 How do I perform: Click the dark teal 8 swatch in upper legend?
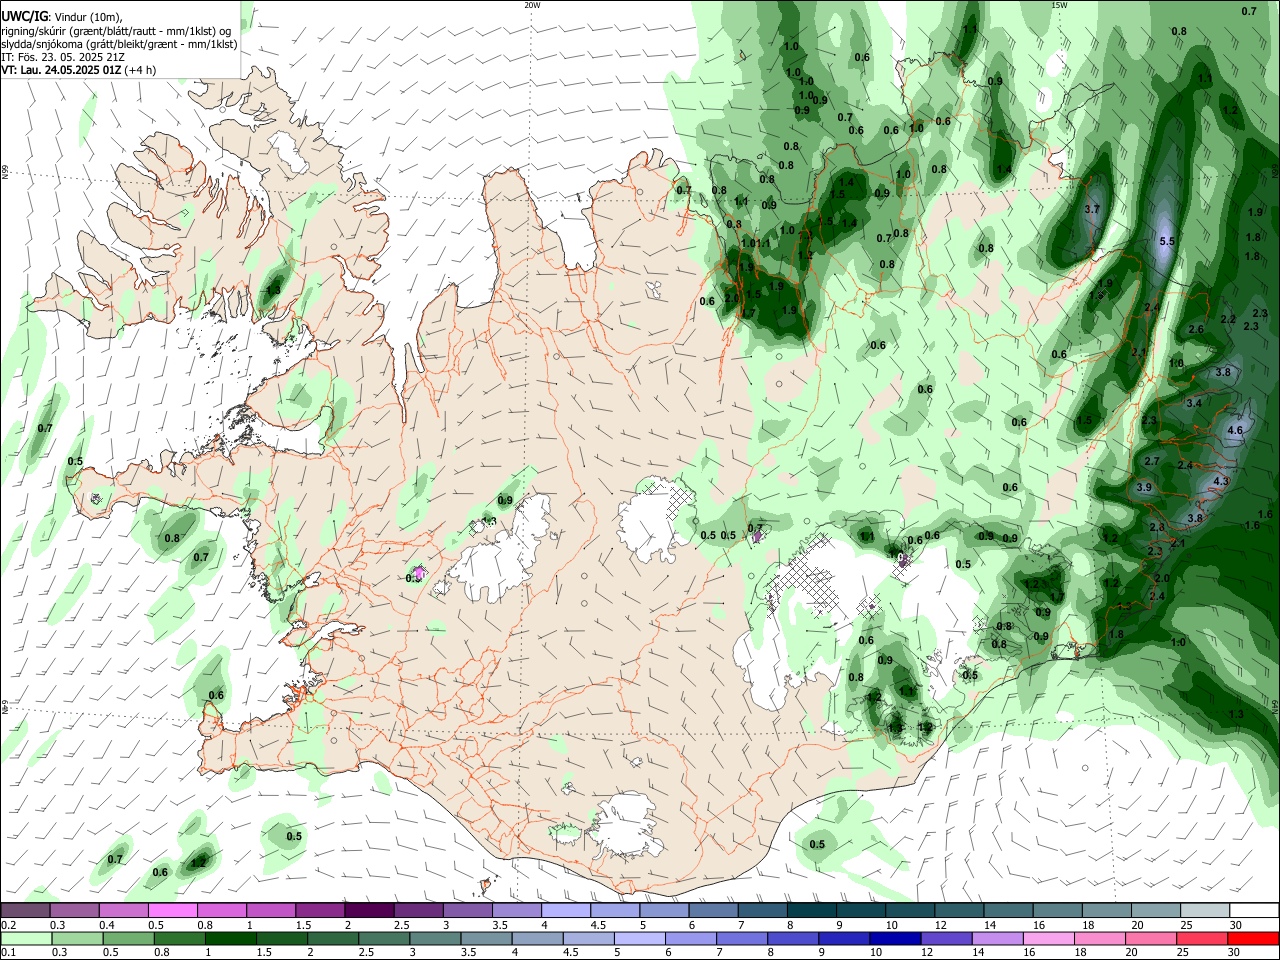tap(812, 911)
